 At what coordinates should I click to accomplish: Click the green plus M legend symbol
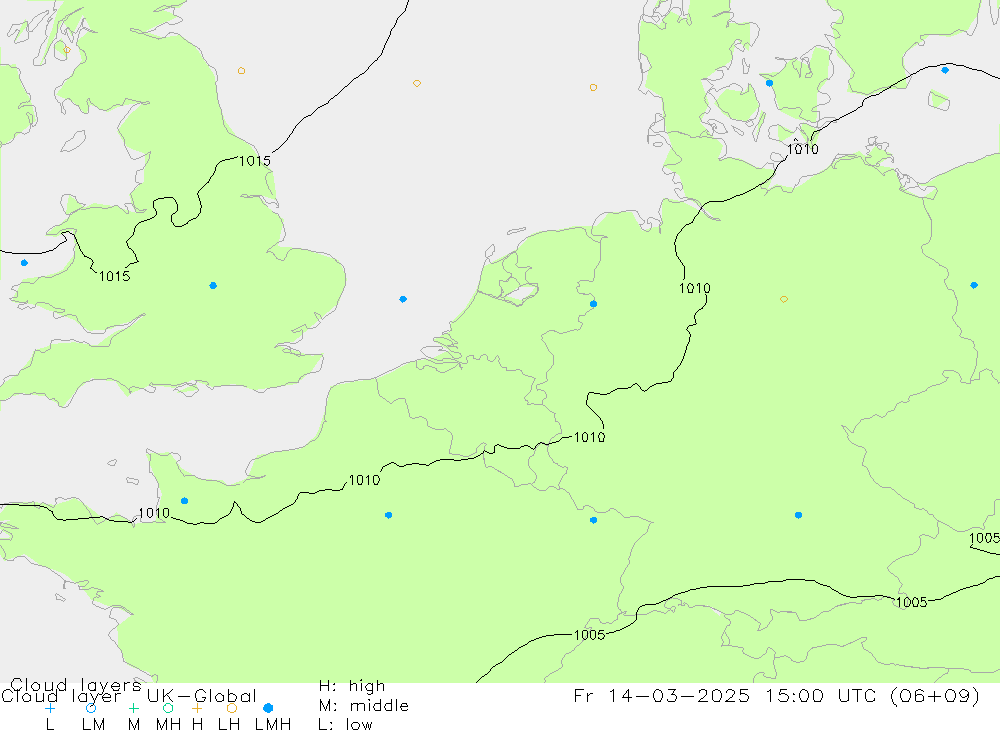point(133,708)
